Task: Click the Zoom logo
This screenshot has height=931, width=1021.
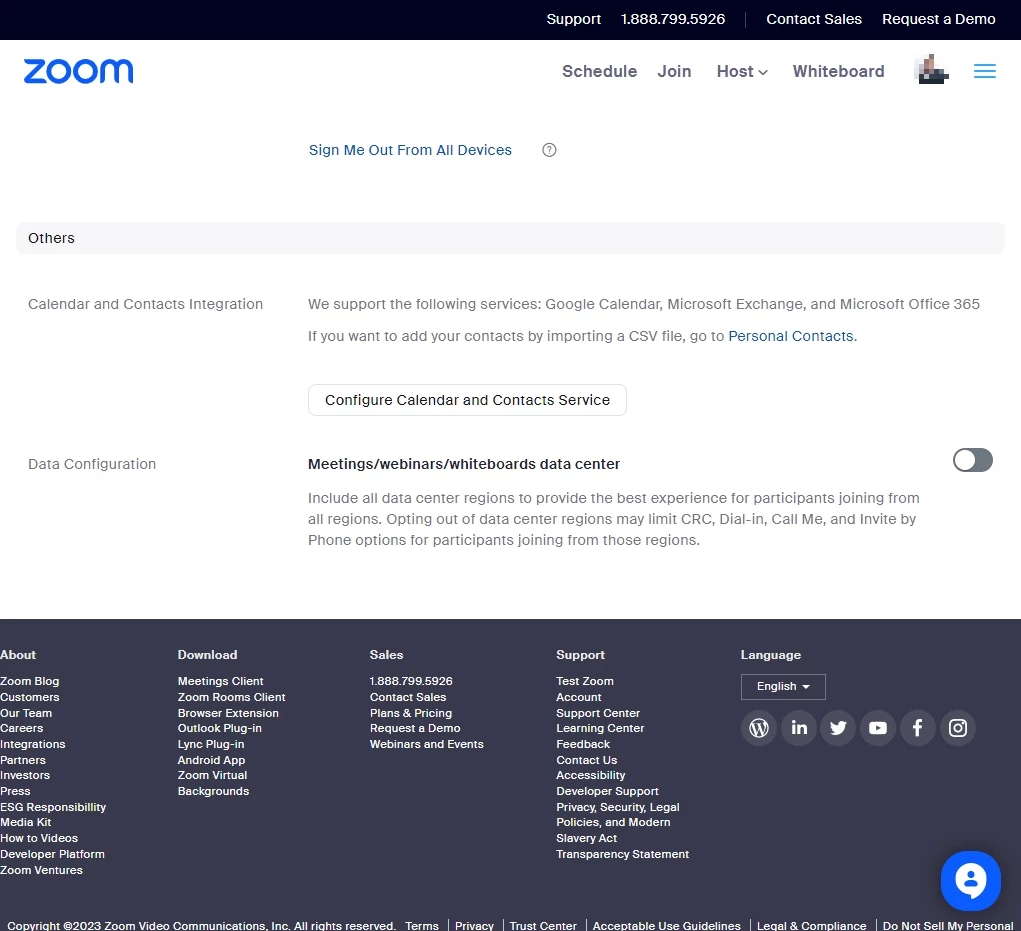Action: pos(78,71)
